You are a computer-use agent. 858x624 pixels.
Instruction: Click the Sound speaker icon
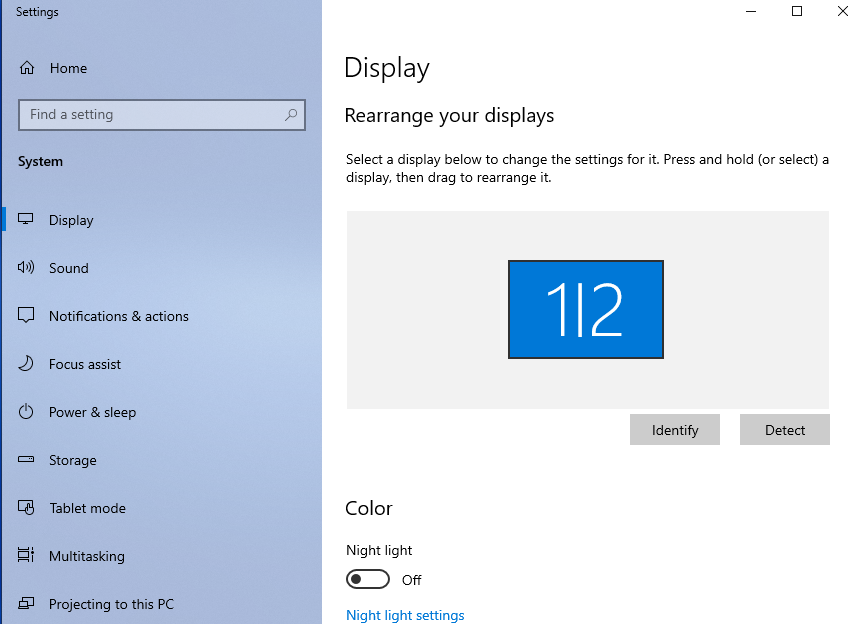tap(27, 268)
